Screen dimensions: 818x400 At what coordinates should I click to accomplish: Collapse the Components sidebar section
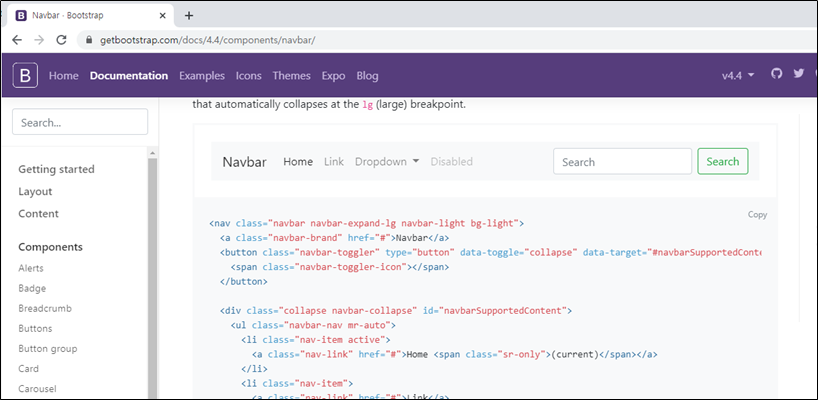click(51, 247)
